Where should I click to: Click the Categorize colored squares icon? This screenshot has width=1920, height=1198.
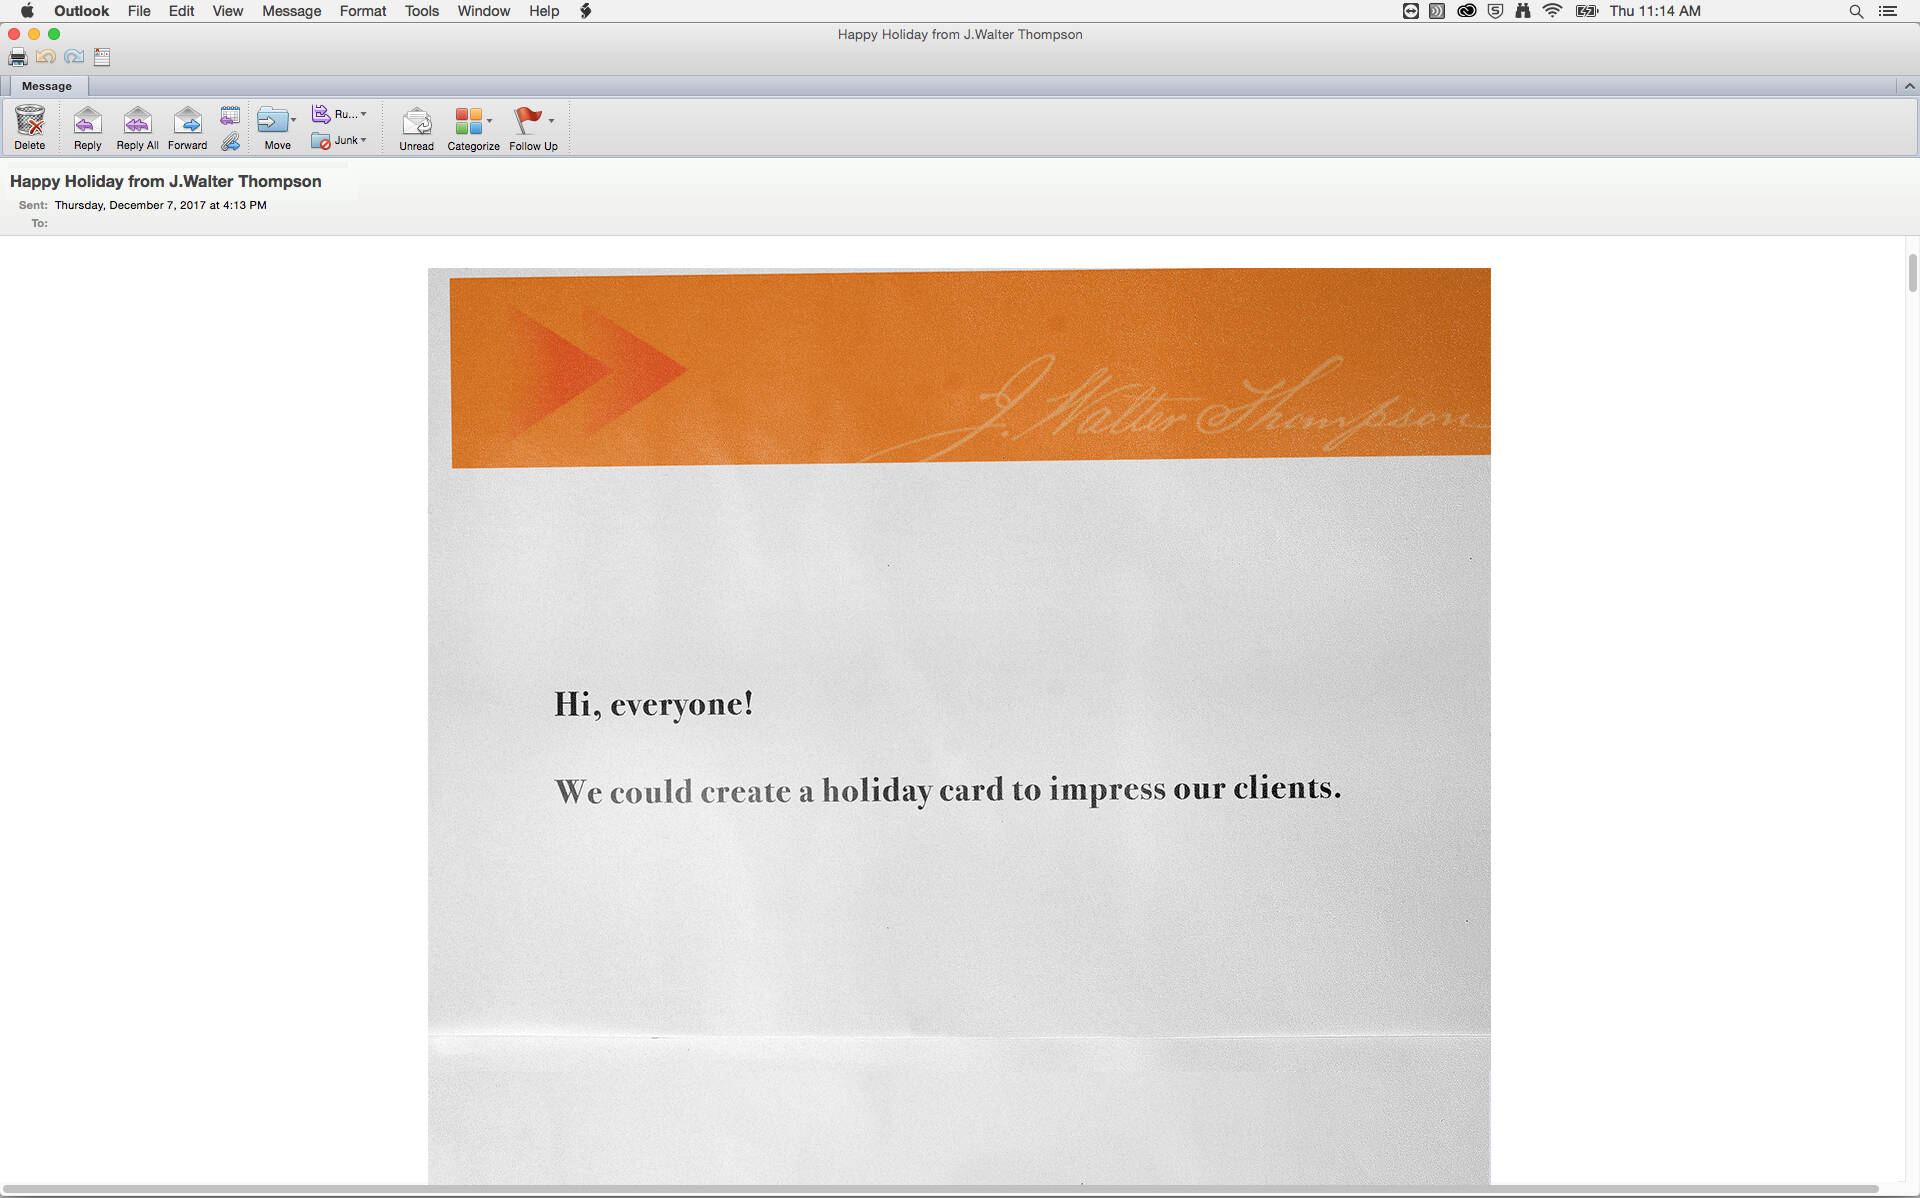click(468, 121)
